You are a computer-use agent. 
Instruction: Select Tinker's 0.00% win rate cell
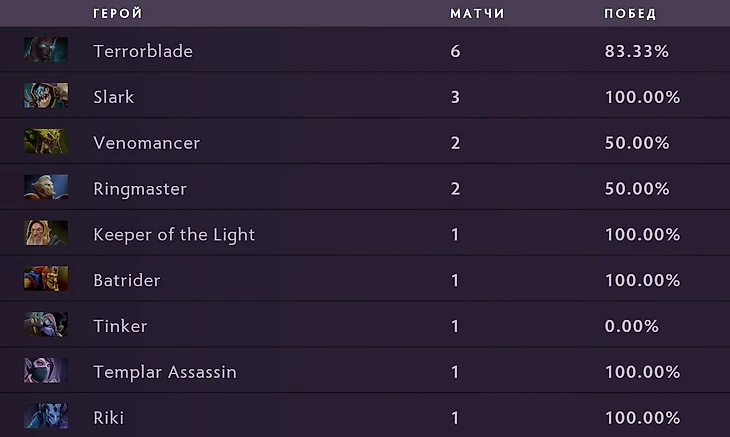pyautogui.click(x=632, y=327)
